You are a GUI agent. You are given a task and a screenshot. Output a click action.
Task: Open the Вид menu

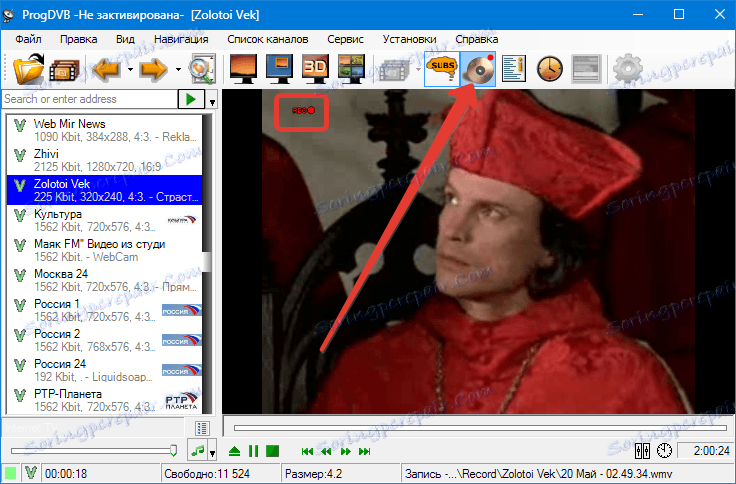[125, 39]
